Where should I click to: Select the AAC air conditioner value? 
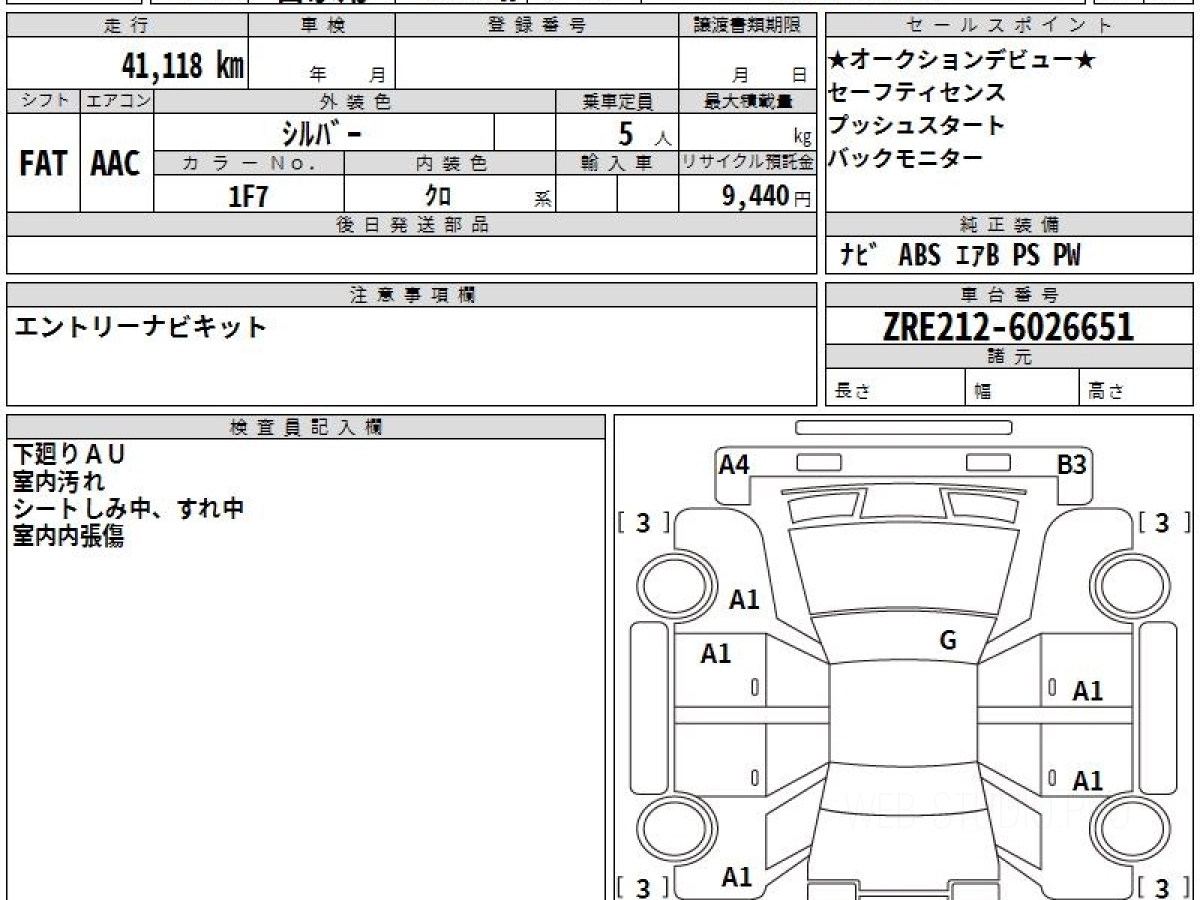pyautogui.click(x=117, y=163)
